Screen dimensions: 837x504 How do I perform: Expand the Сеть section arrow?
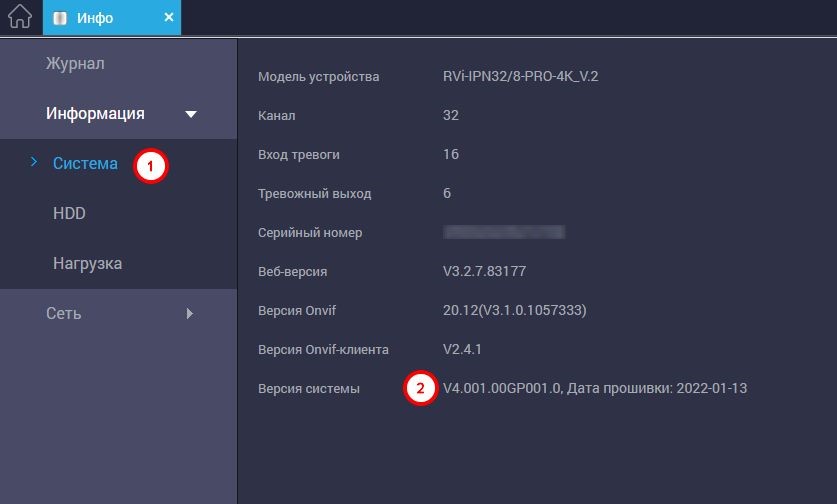[190, 314]
